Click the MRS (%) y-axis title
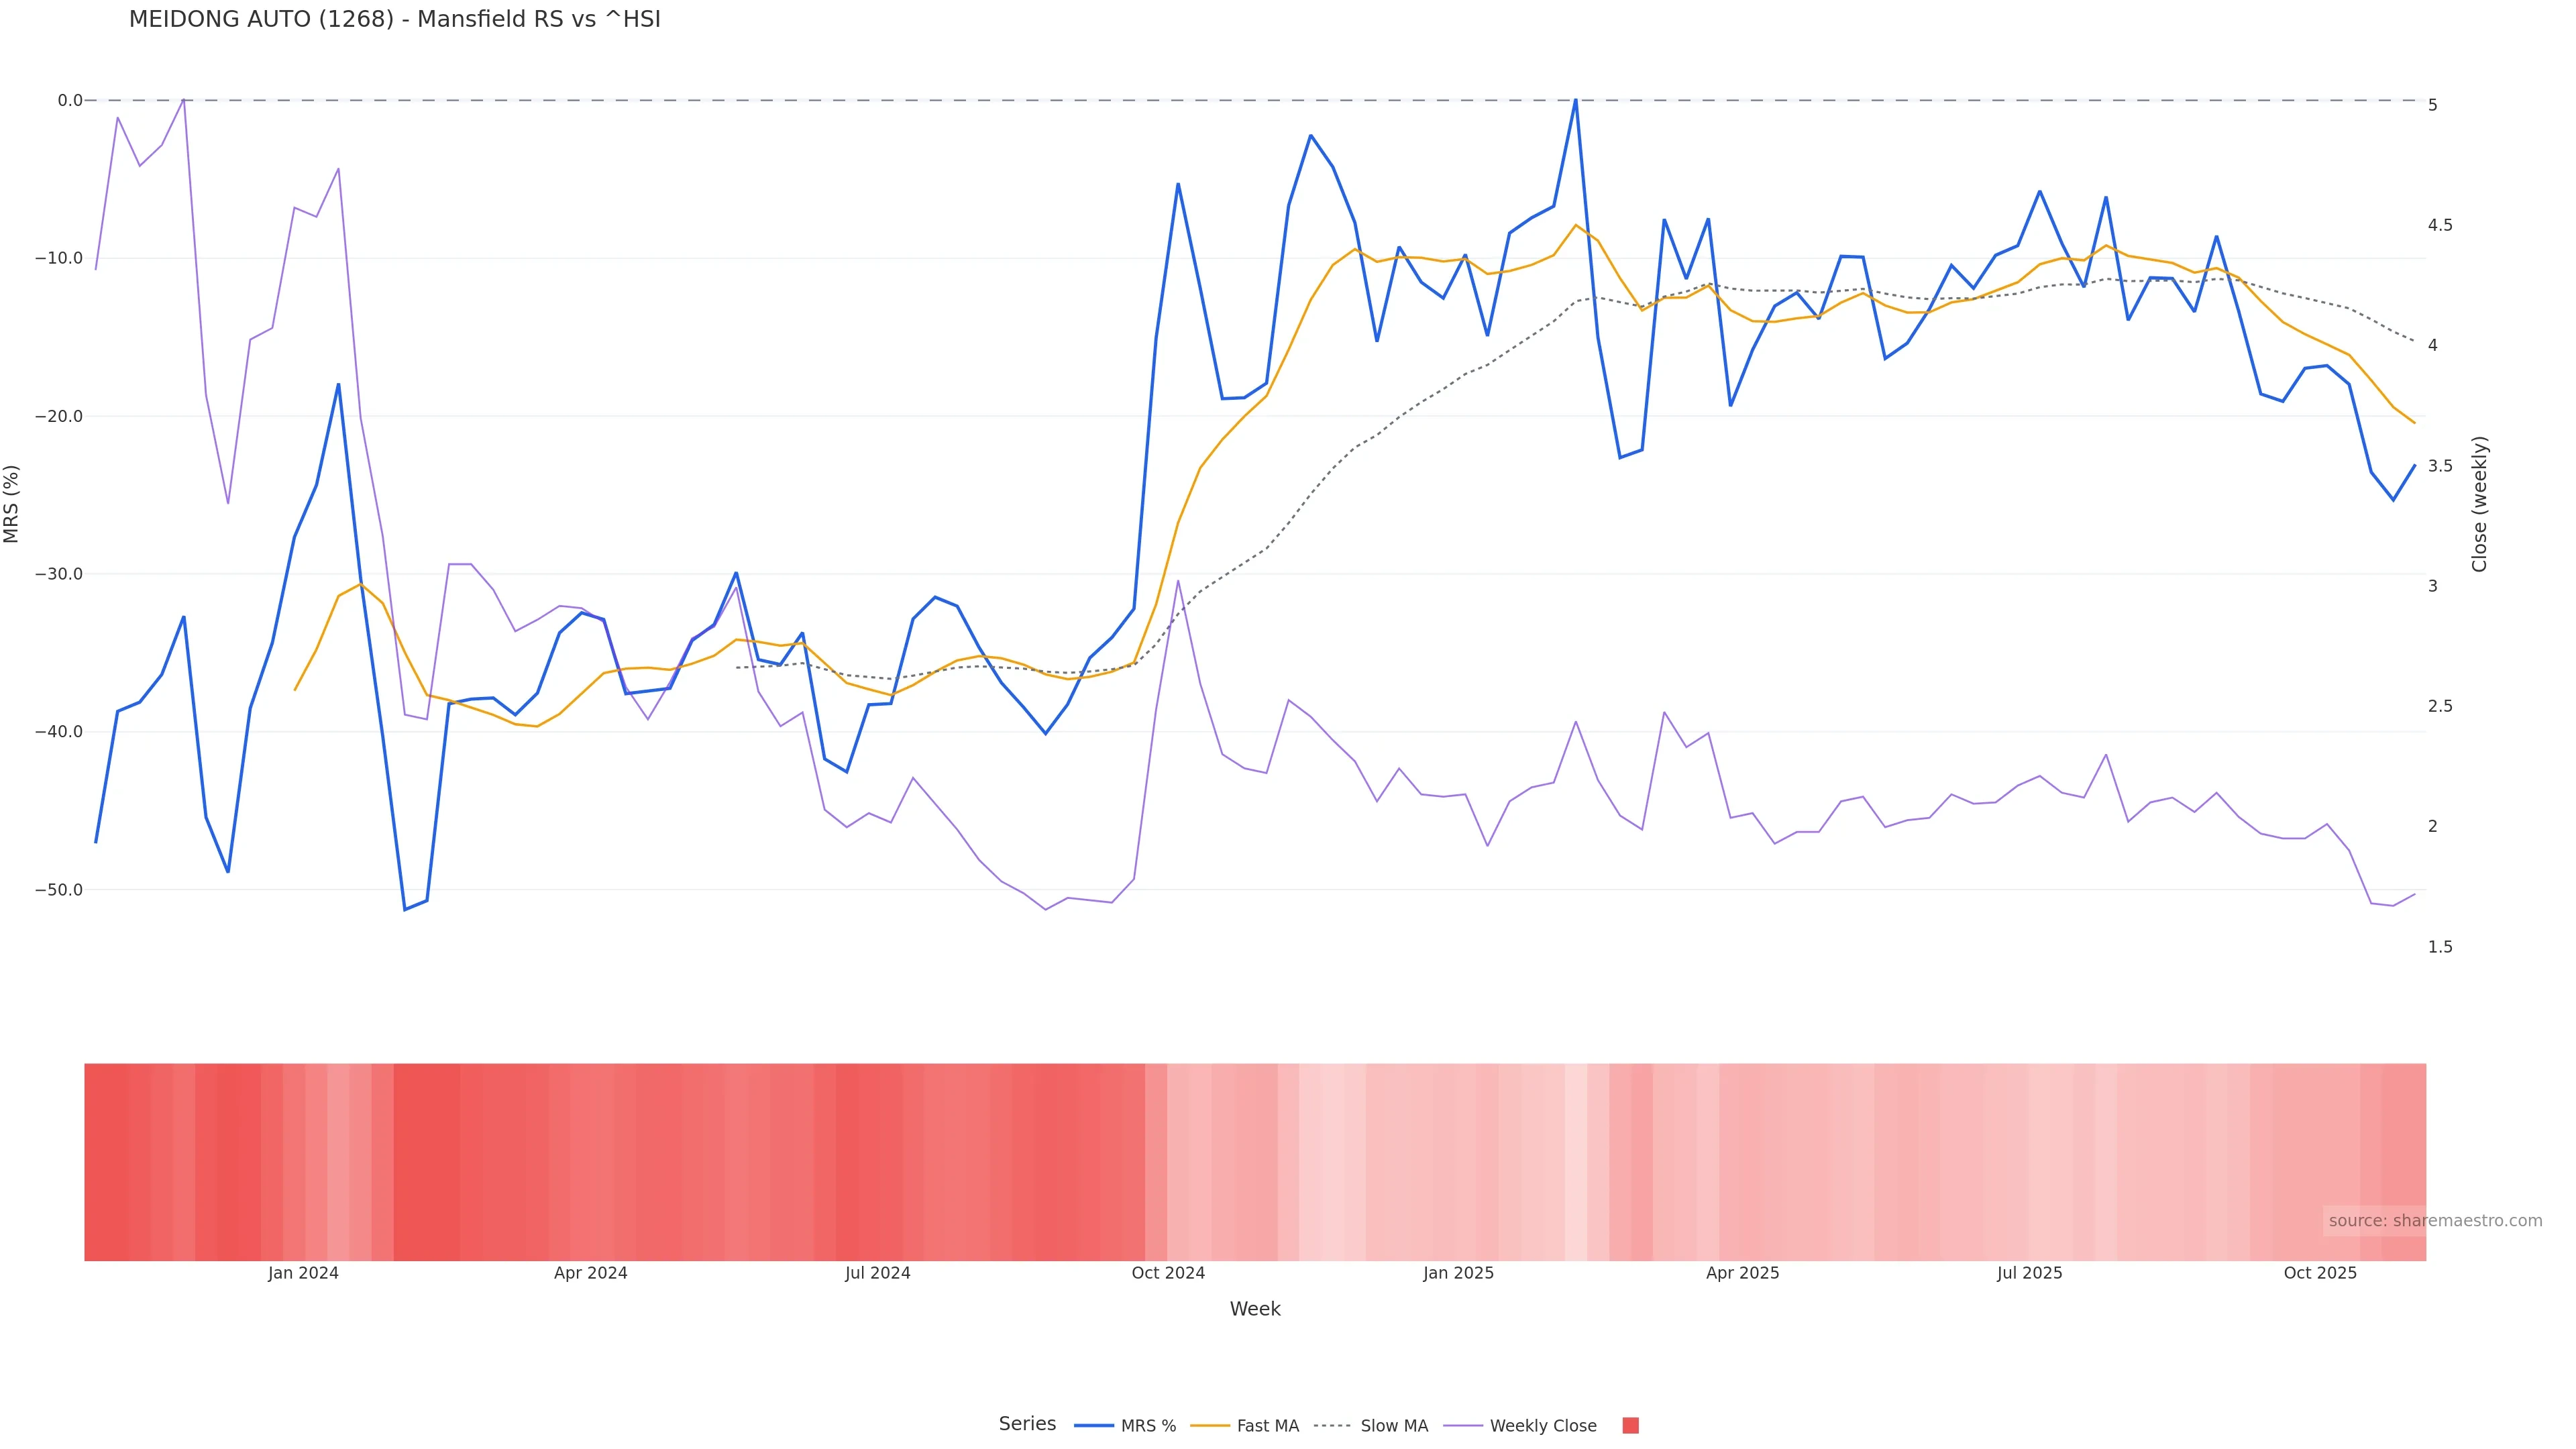2576x1449 pixels. point(12,504)
